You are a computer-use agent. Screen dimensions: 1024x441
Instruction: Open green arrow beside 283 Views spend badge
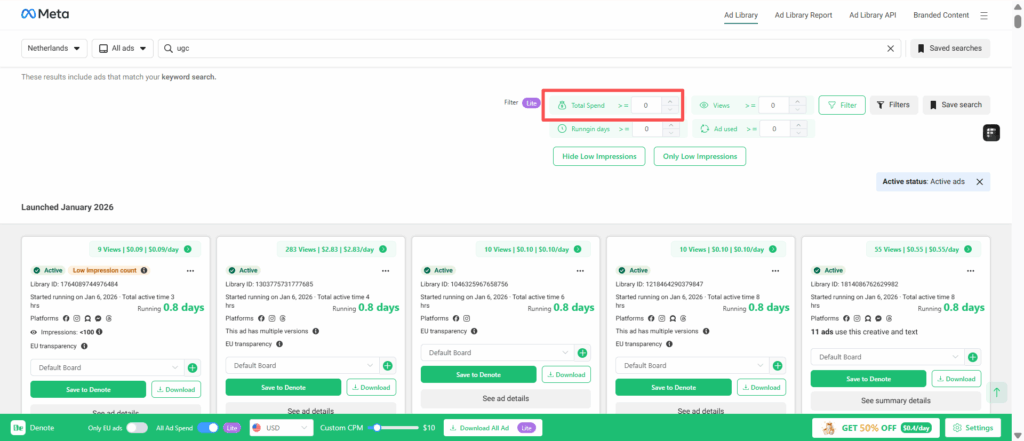[x=383, y=249]
